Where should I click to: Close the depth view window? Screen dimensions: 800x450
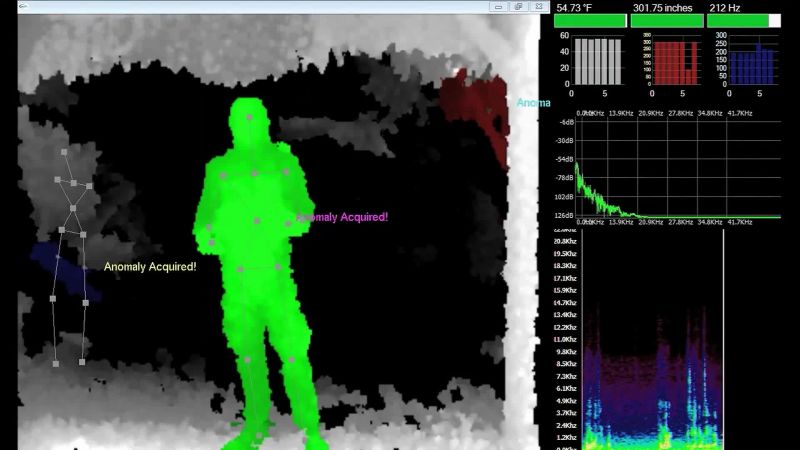[539, 7]
